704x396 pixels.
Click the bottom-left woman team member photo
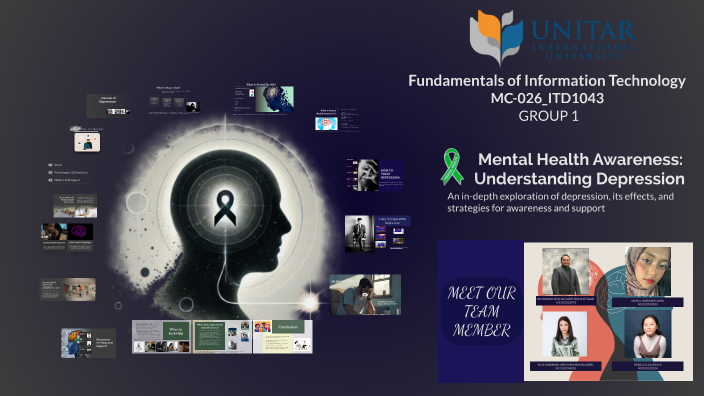tap(565, 334)
